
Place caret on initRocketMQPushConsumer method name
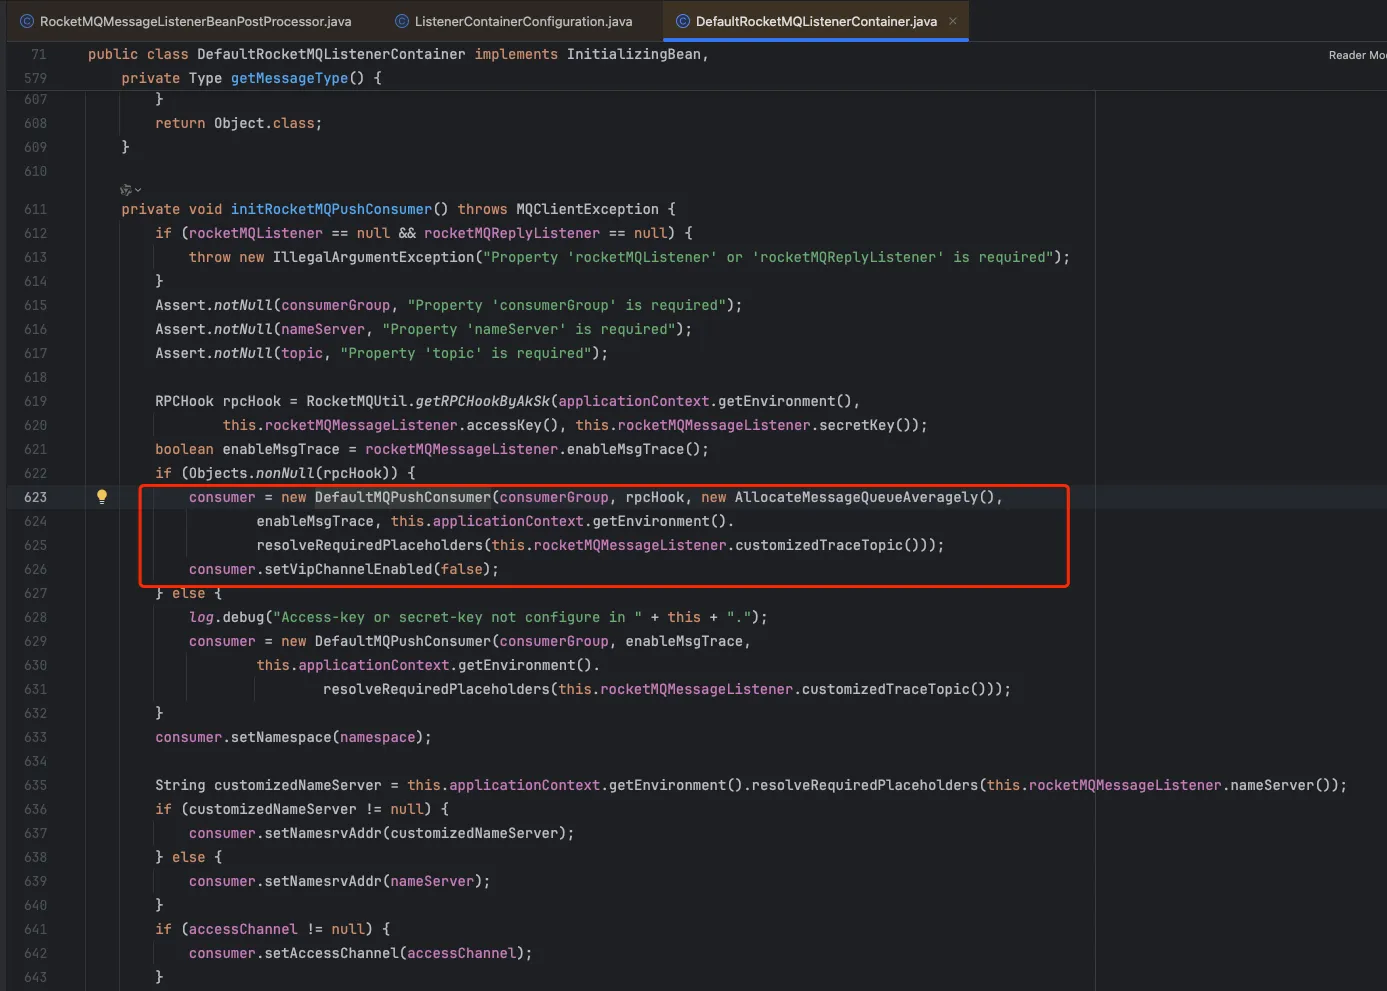coord(331,209)
